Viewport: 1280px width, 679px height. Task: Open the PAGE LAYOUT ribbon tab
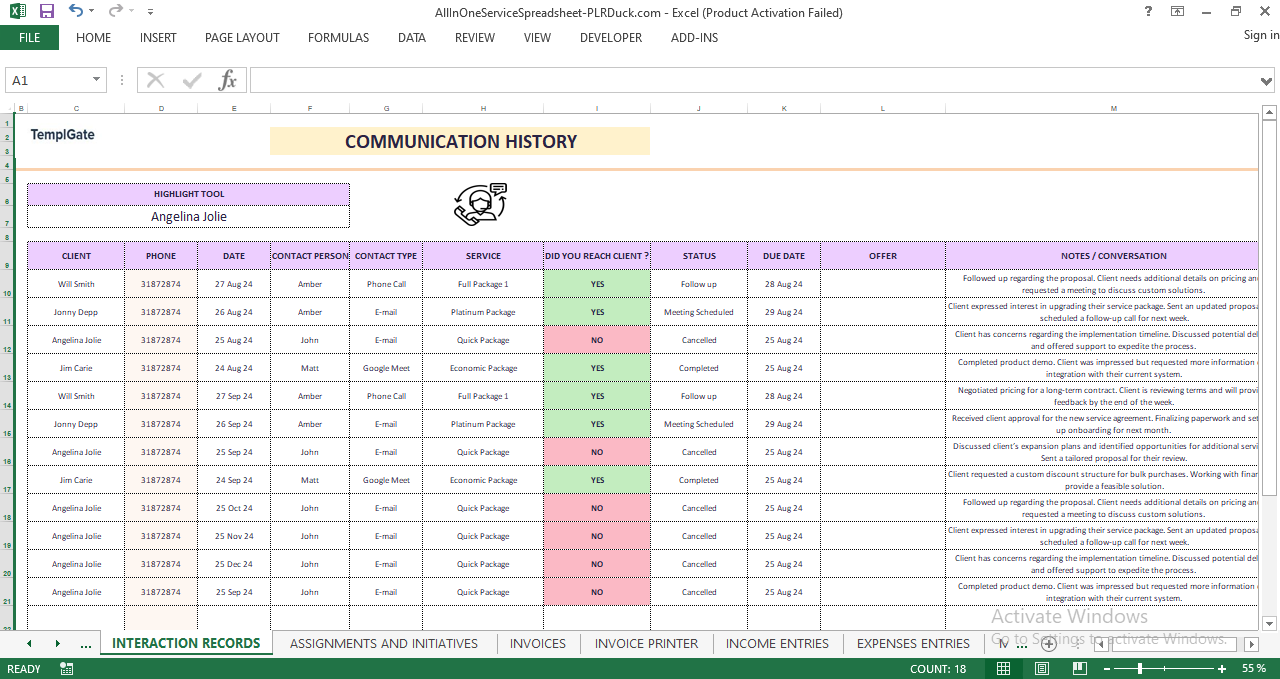click(x=242, y=38)
